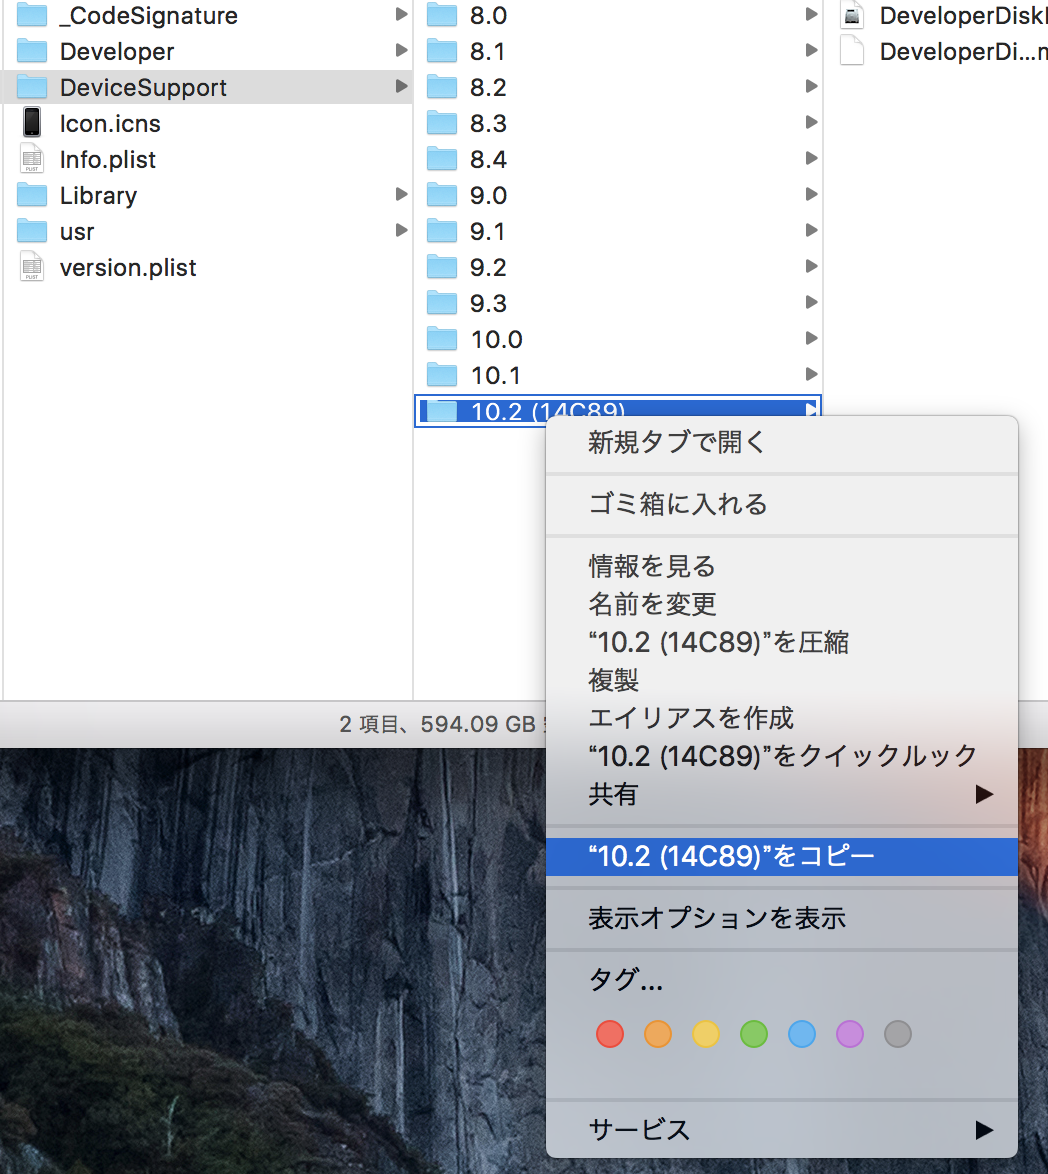The image size is (1048, 1174).
Task: Expand the 8.4 folder chevron
Action: (x=811, y=159)
